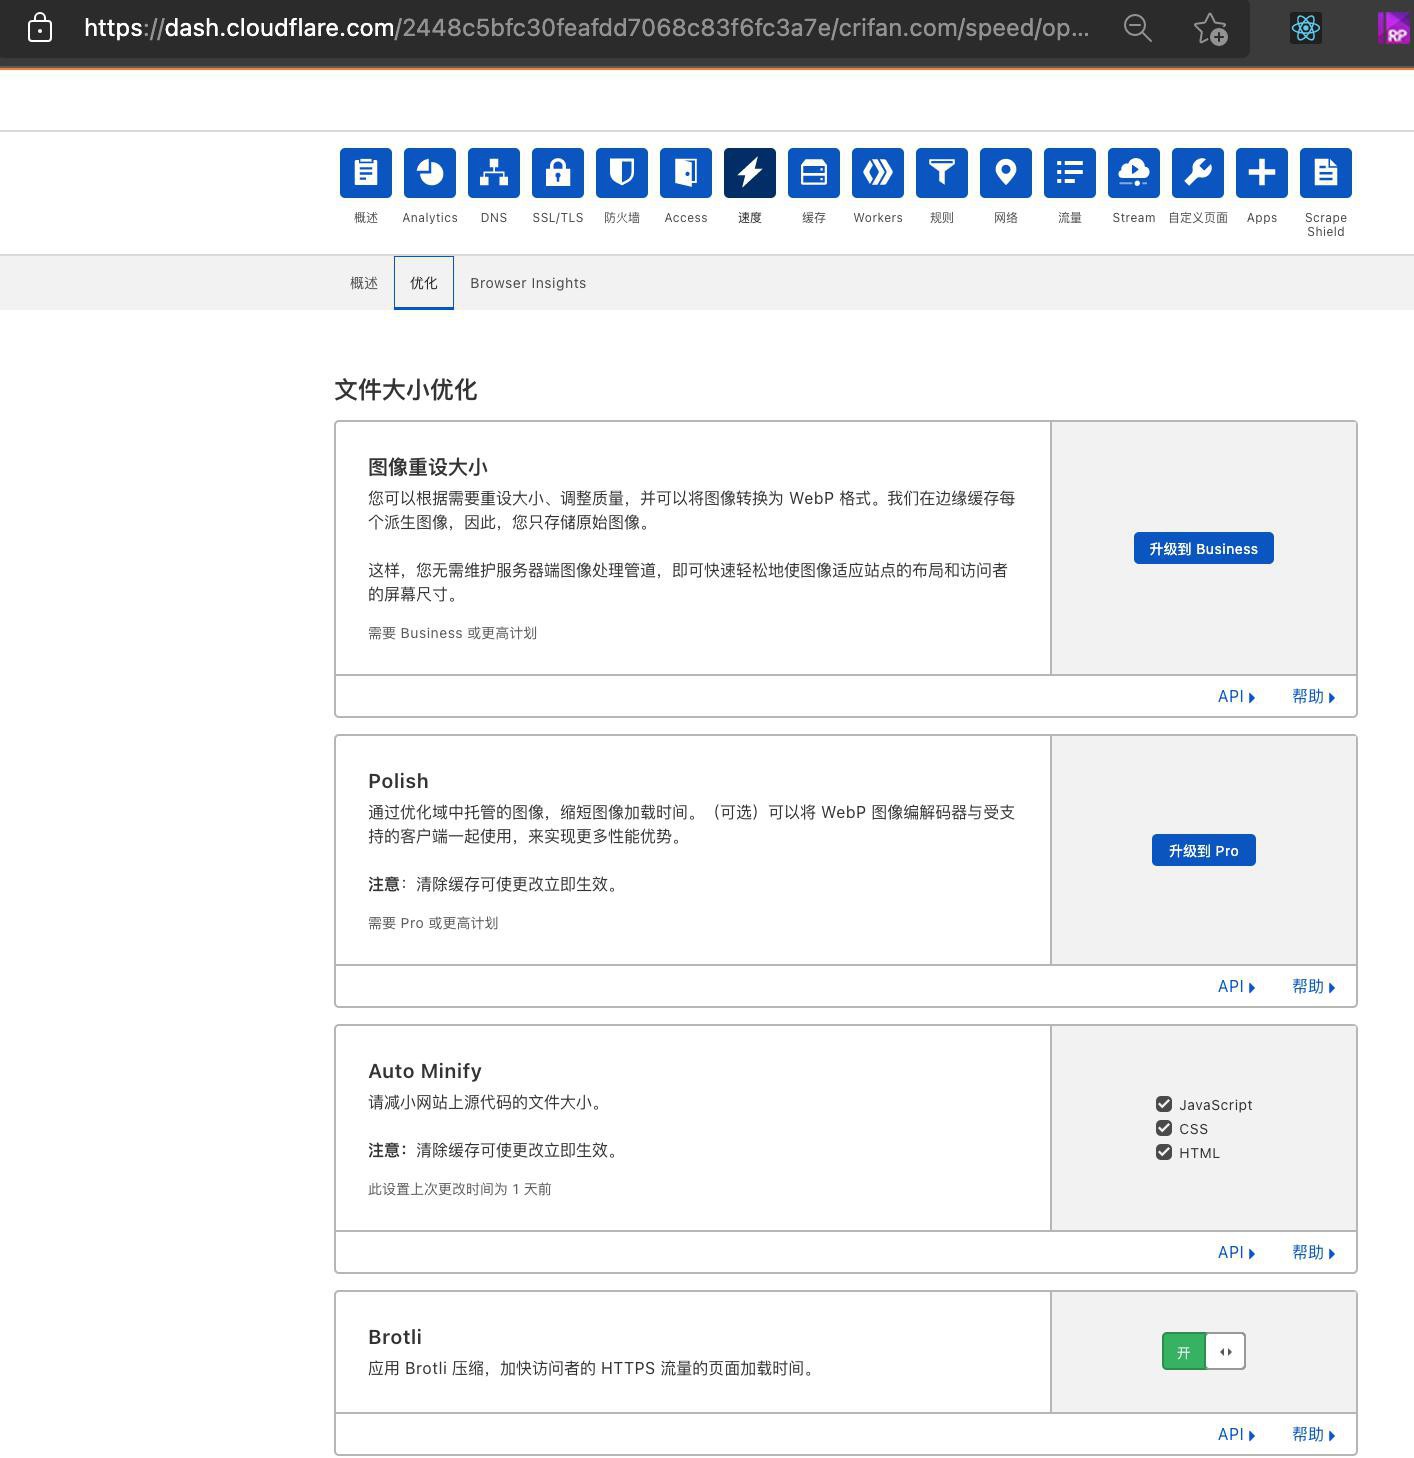Open the Access door icon
1414x1458 pixels.
[686, 173]
